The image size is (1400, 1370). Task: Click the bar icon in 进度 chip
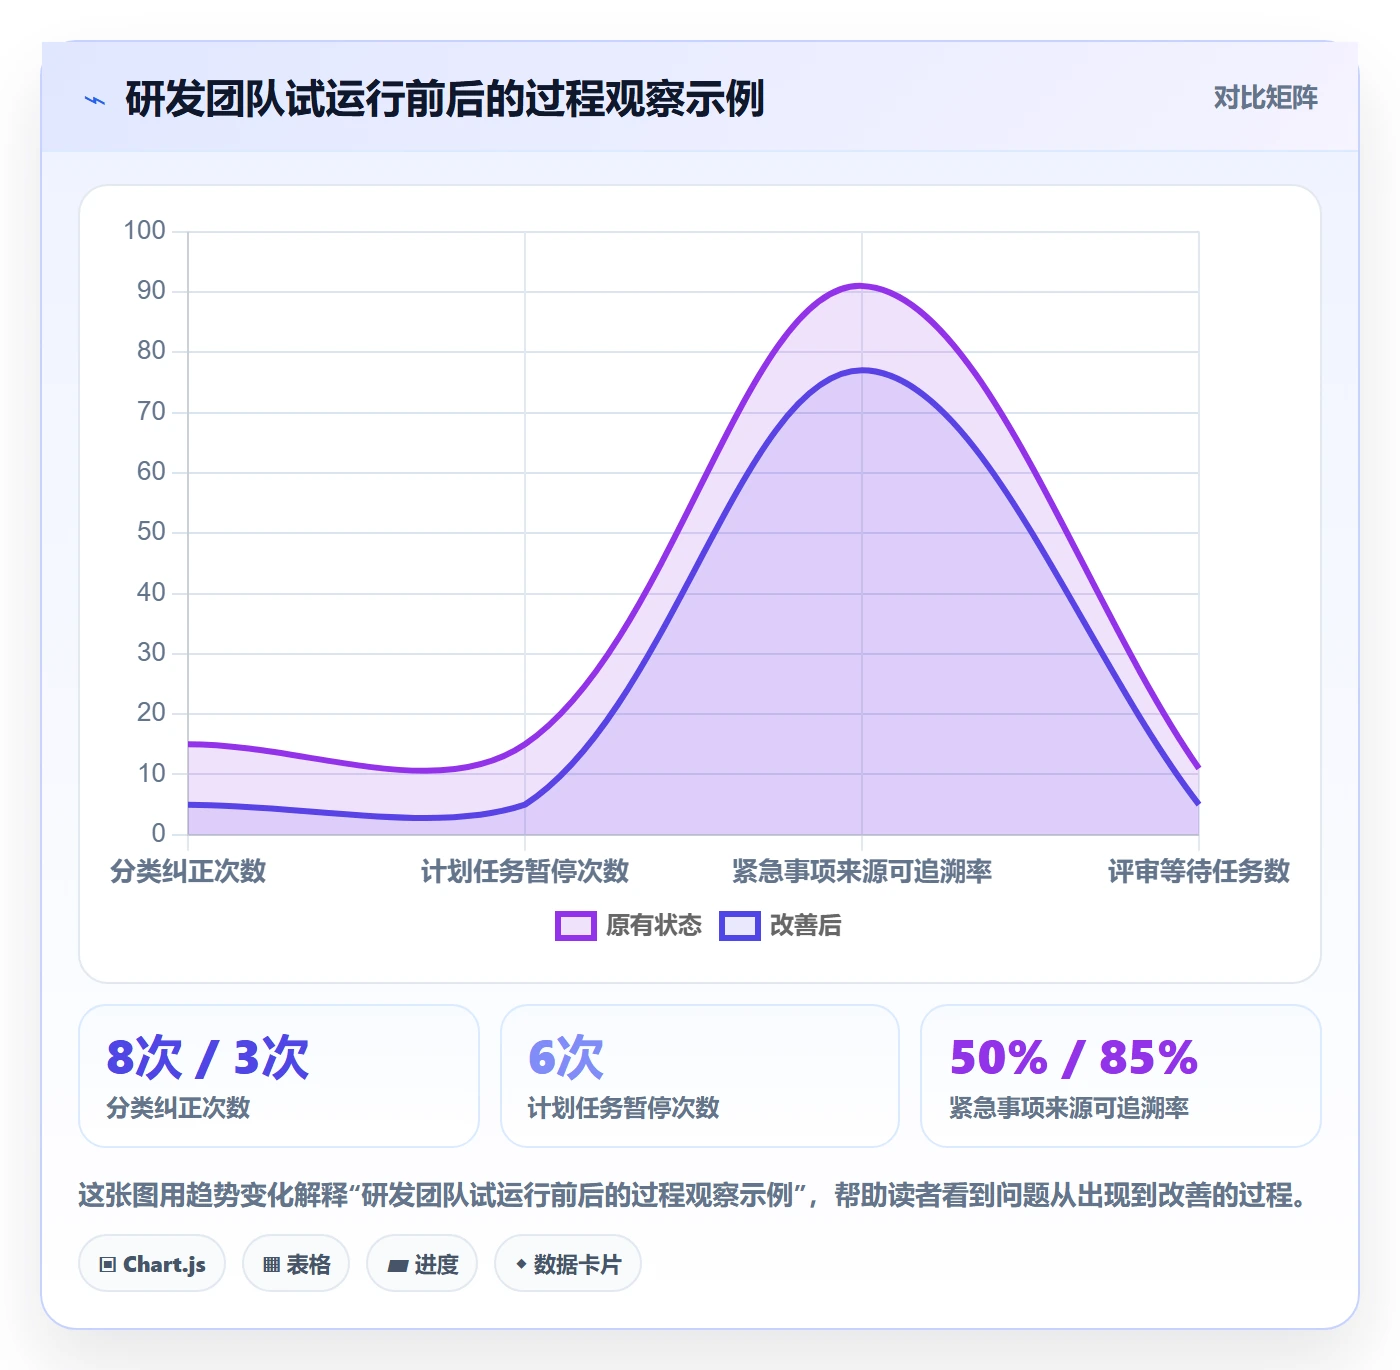point(397,1266)
